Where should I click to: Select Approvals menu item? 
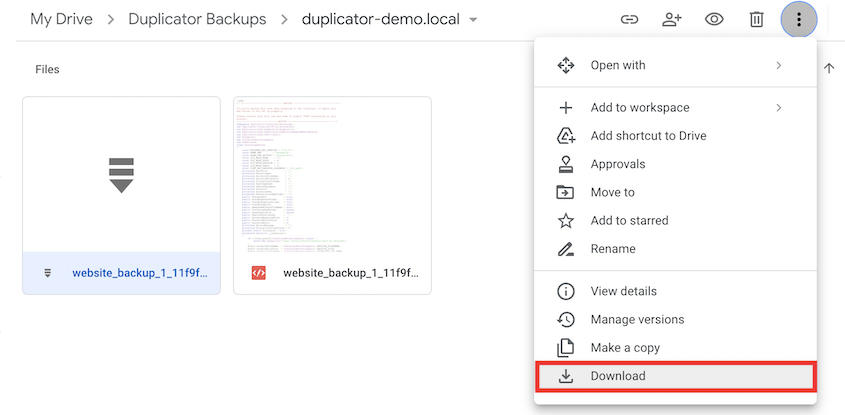[675, 164]
